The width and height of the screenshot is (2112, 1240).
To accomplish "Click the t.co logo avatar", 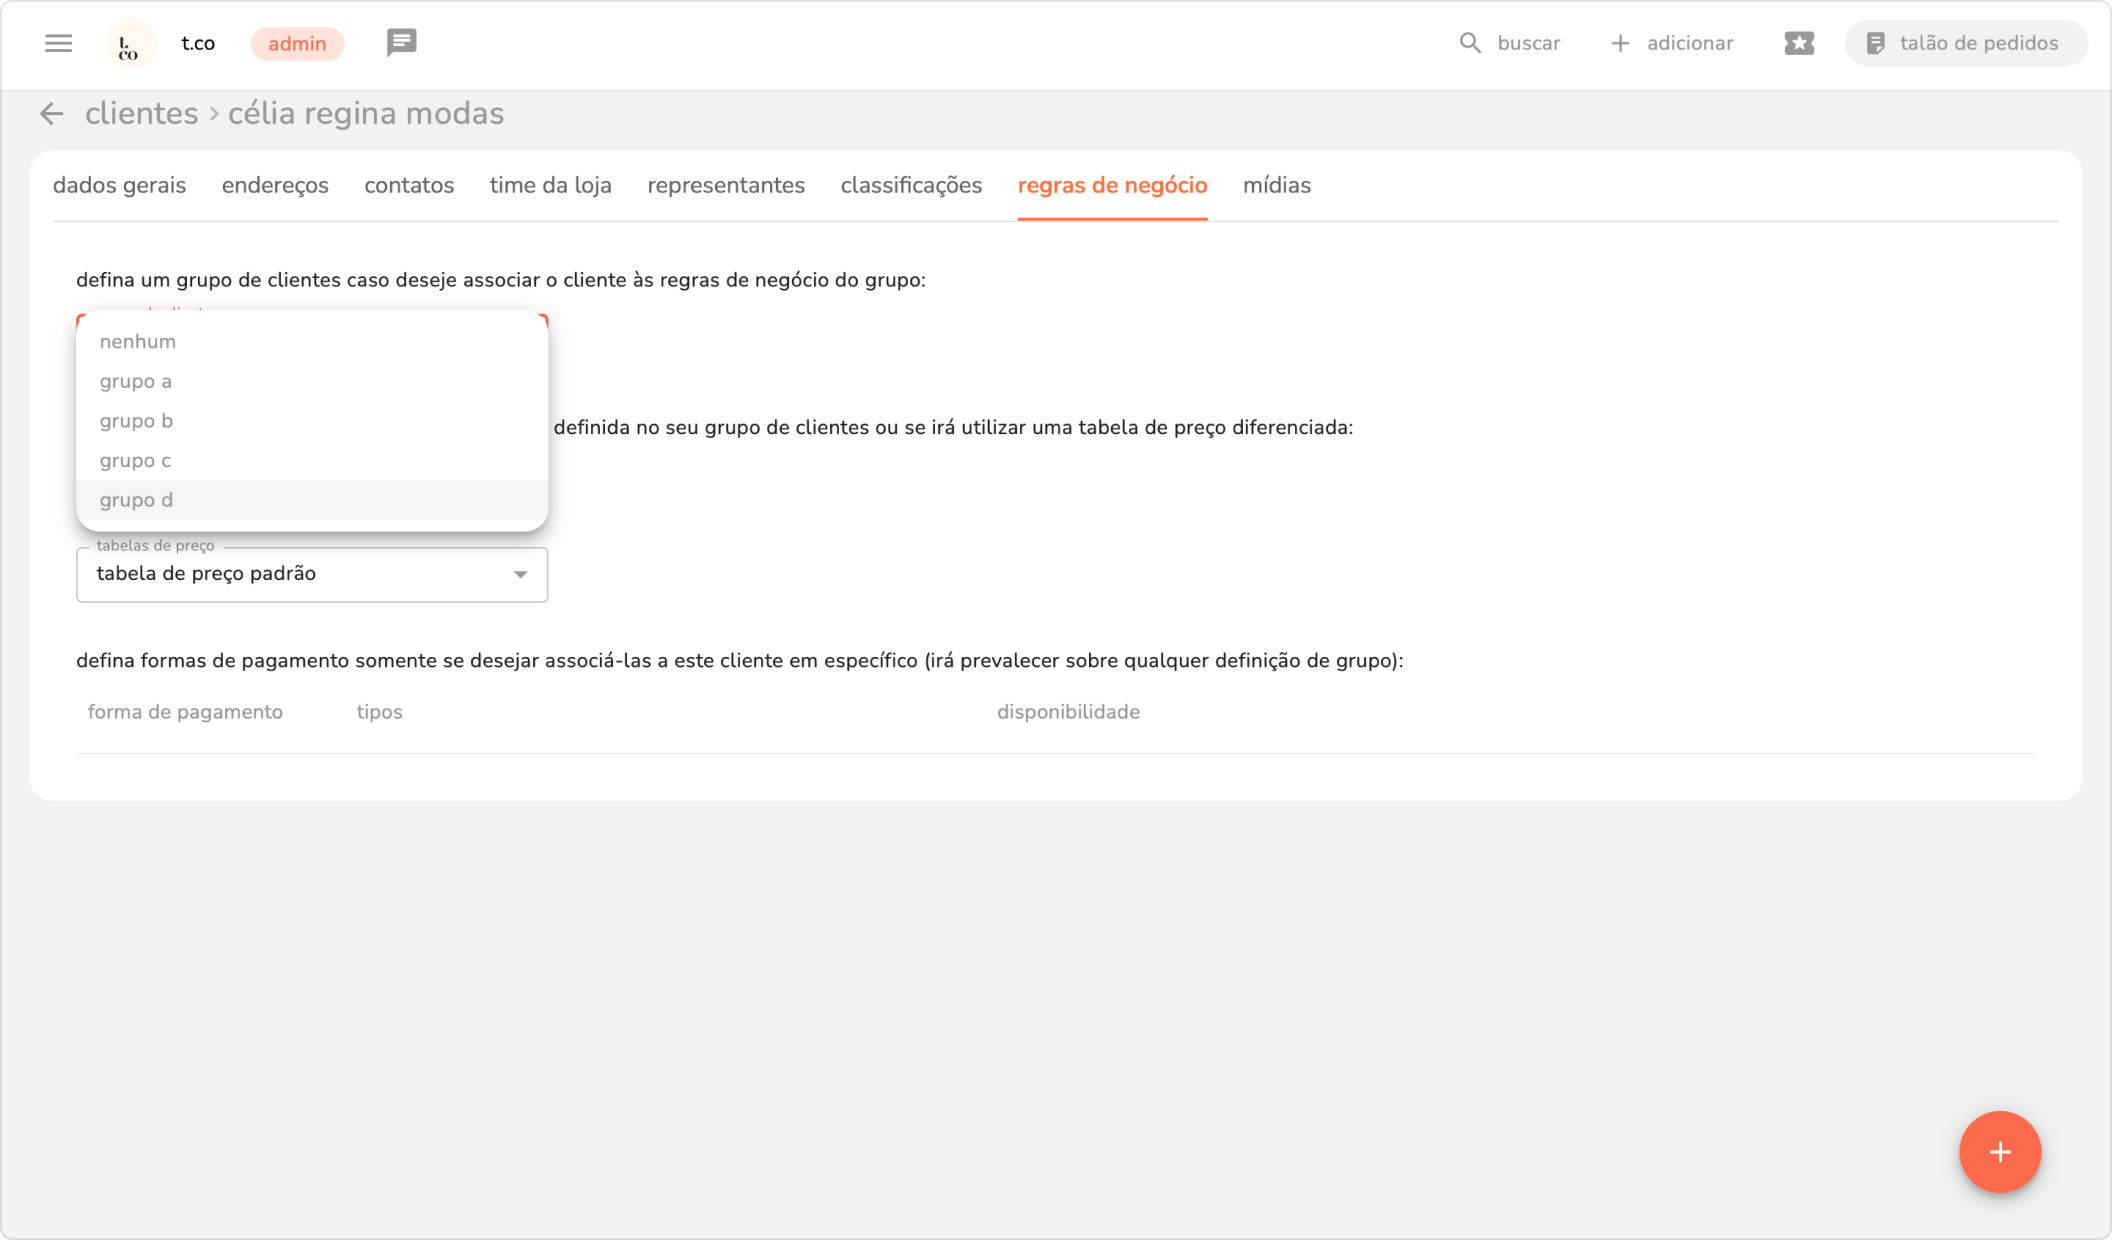I will (130, 44).
